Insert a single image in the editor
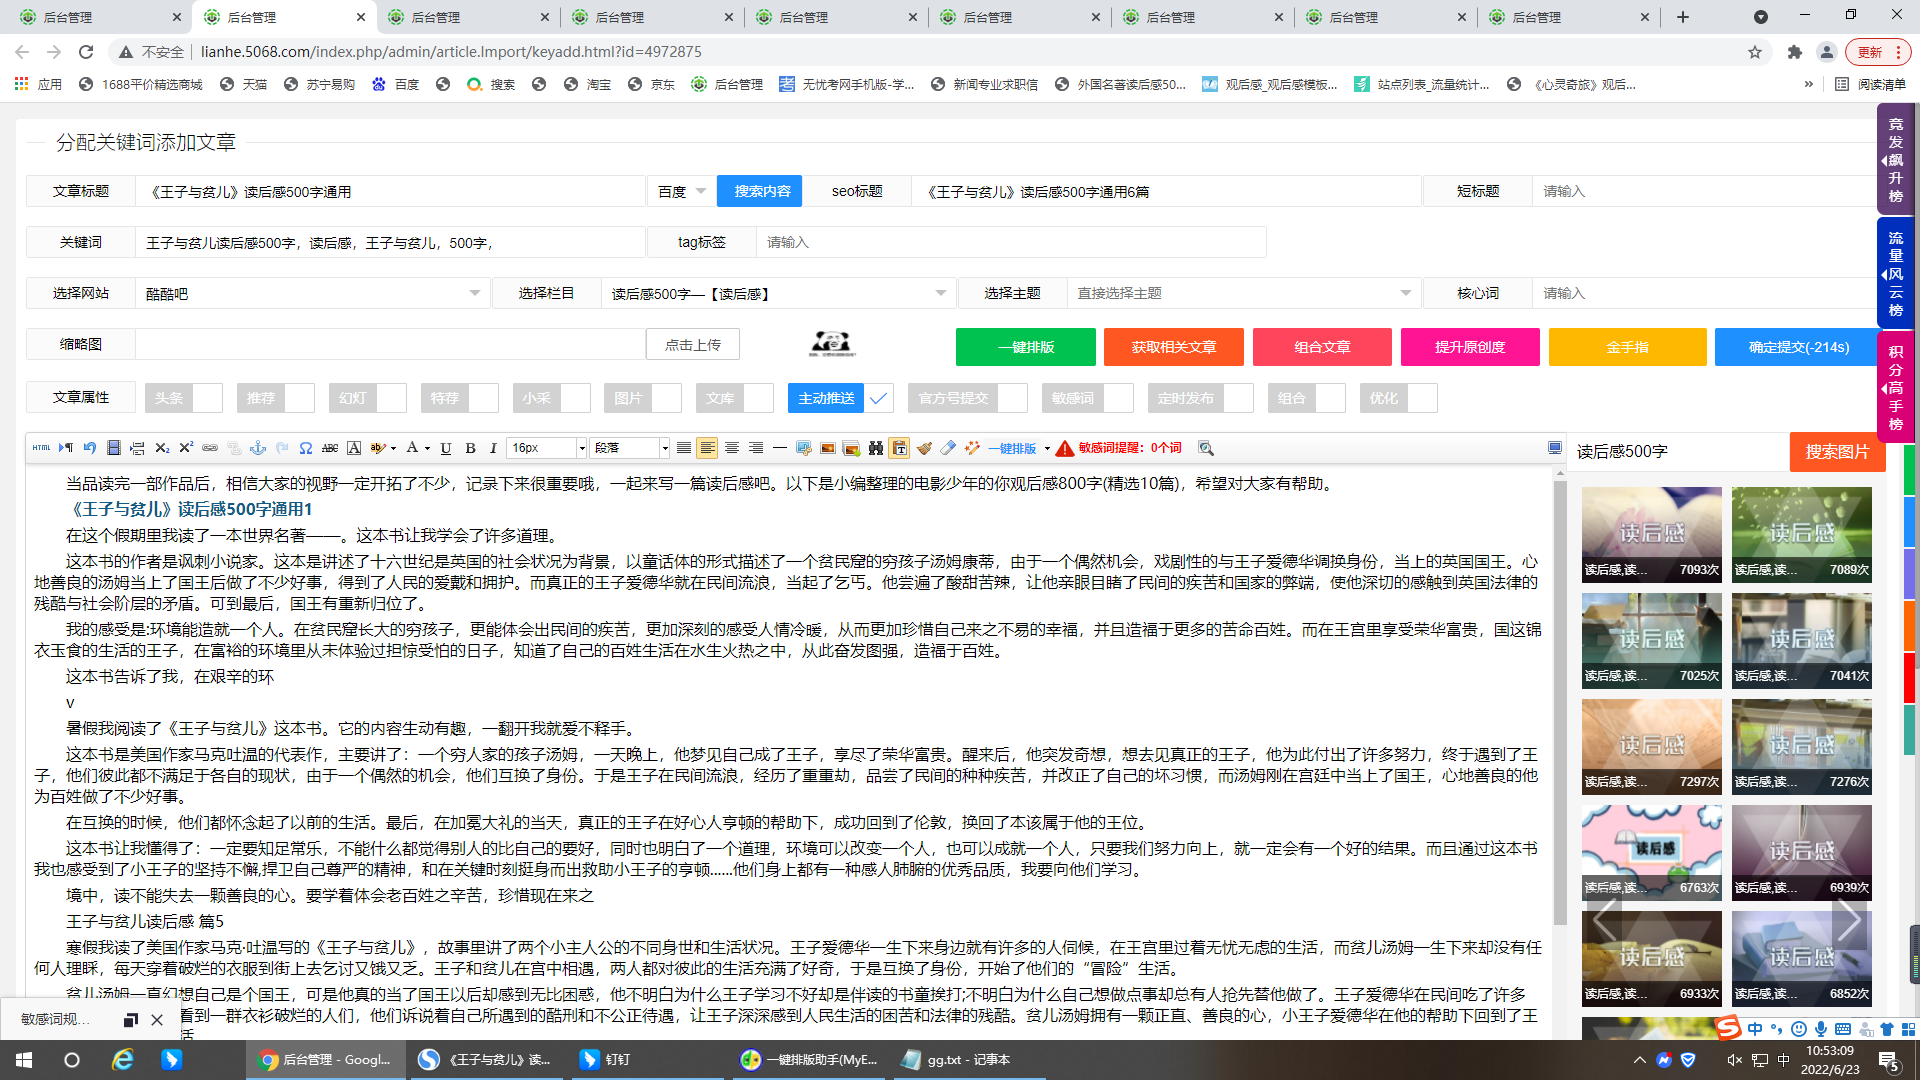This screenshot has width=1920, height=1080. (x=828, y=448)
